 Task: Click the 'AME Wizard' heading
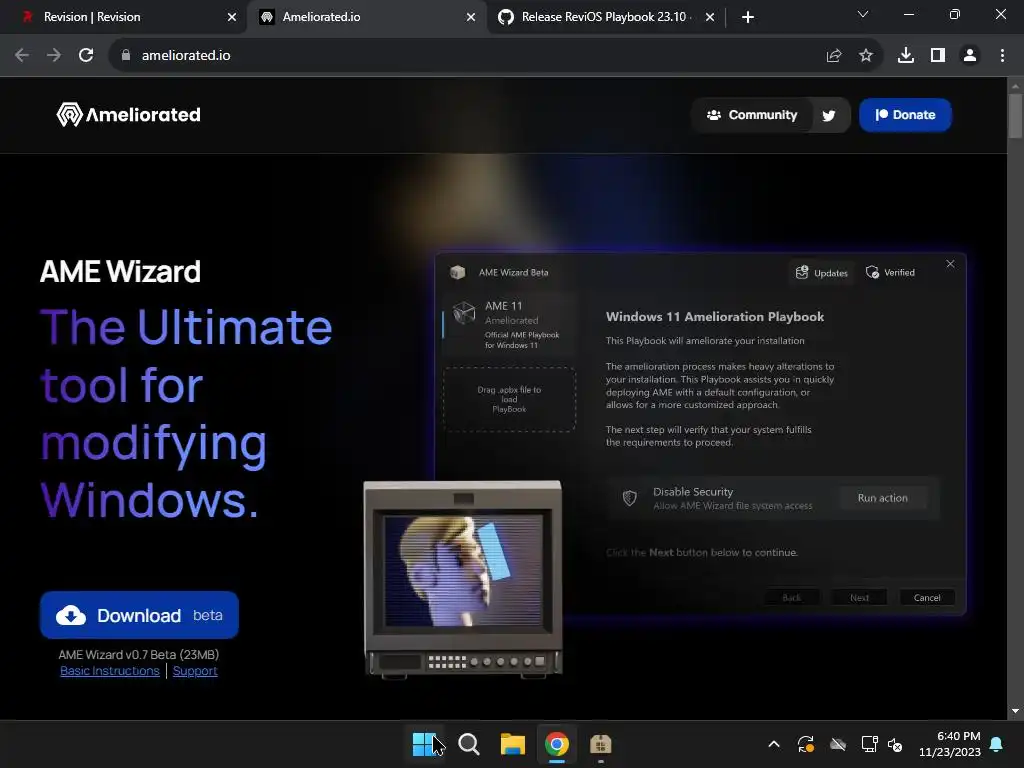[120, 271]
